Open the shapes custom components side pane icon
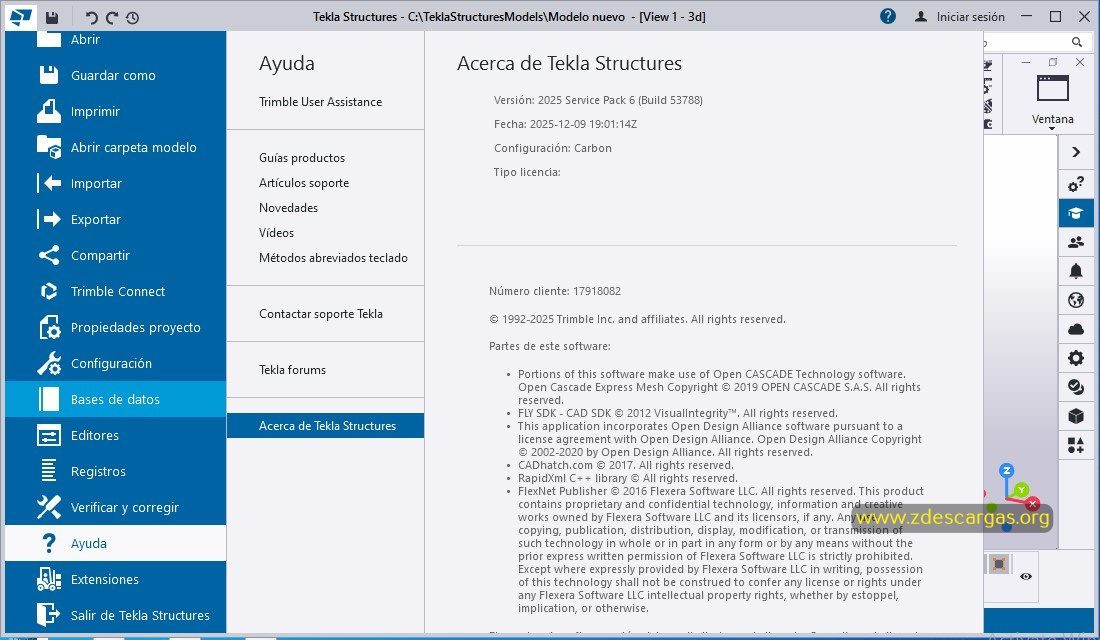The image size is (1100, 640). 1076,445
